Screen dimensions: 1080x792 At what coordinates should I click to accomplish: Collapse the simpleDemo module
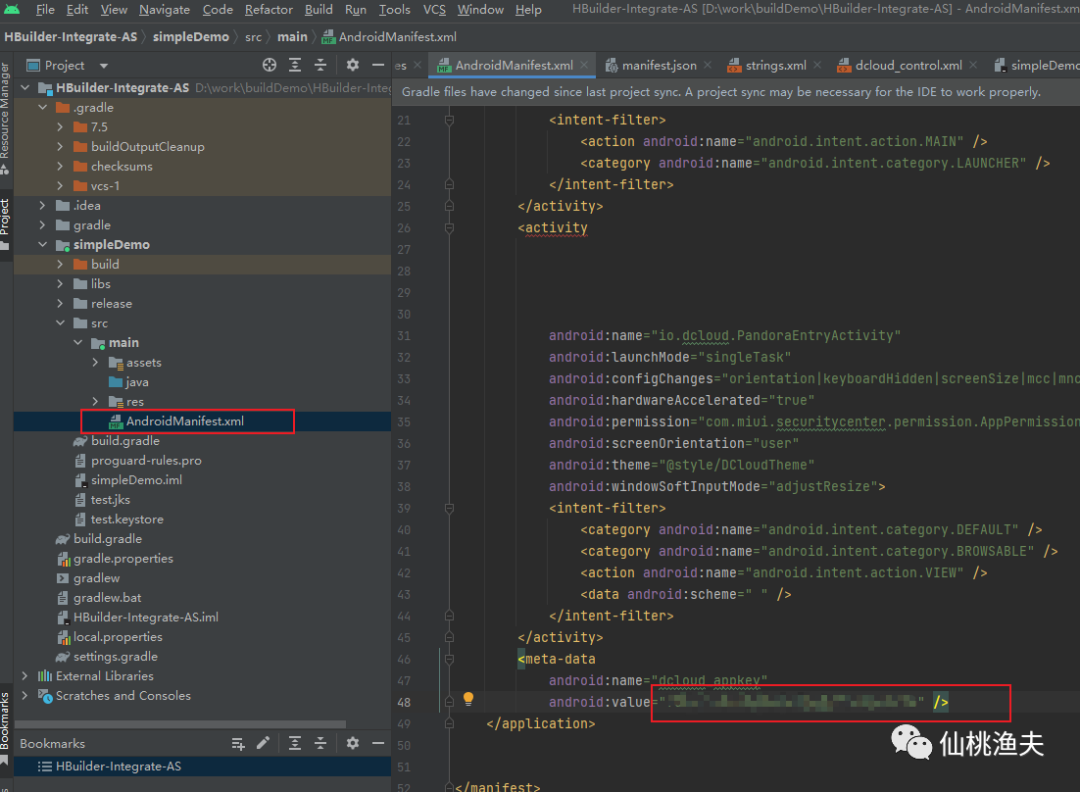pos(43,244)
